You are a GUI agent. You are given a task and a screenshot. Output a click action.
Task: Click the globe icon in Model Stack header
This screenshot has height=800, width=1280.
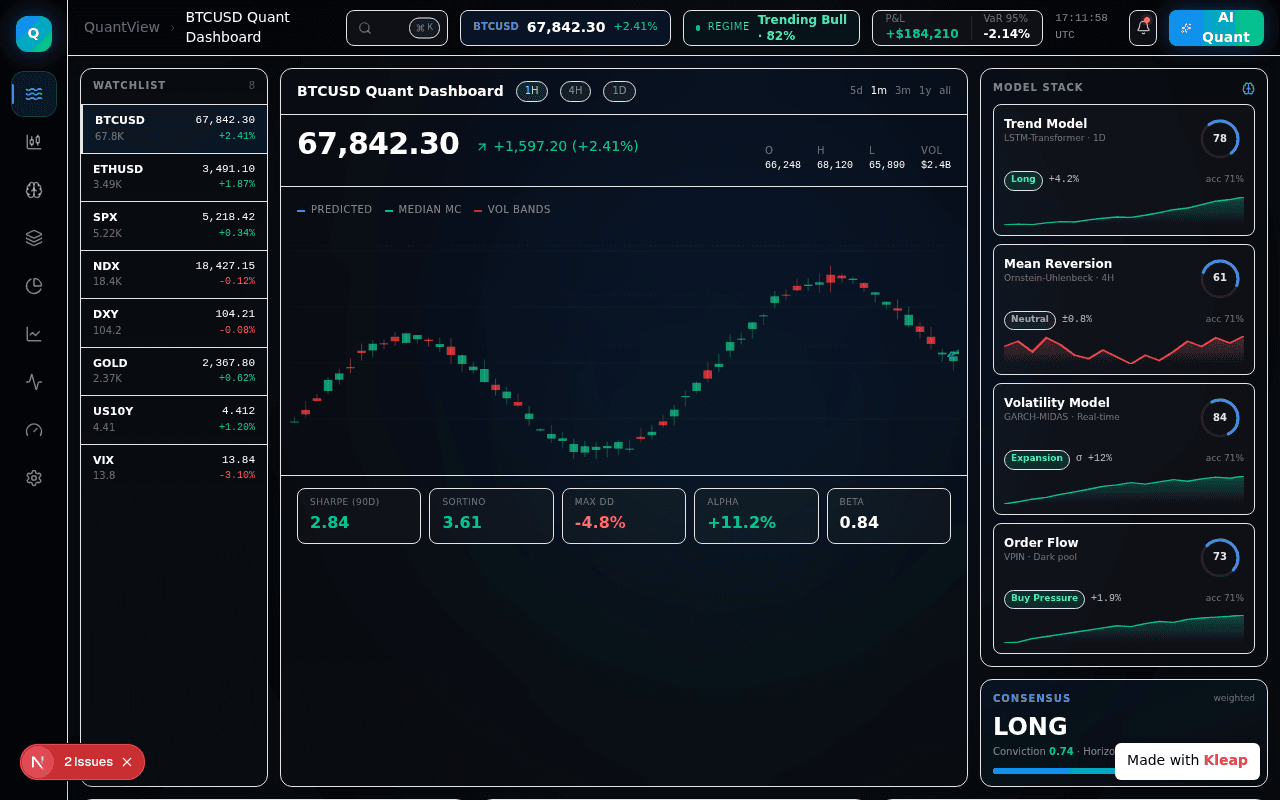(1248, 88)
